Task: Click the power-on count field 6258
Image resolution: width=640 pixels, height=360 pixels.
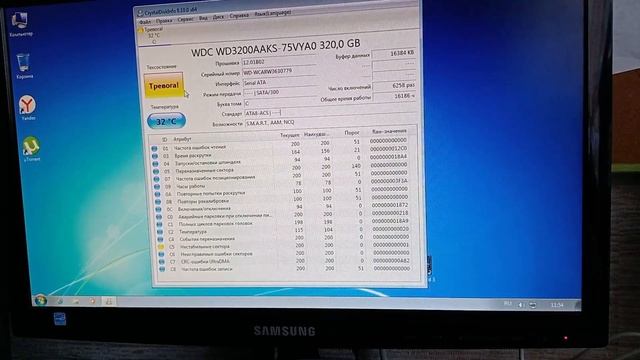Action: 395,86
